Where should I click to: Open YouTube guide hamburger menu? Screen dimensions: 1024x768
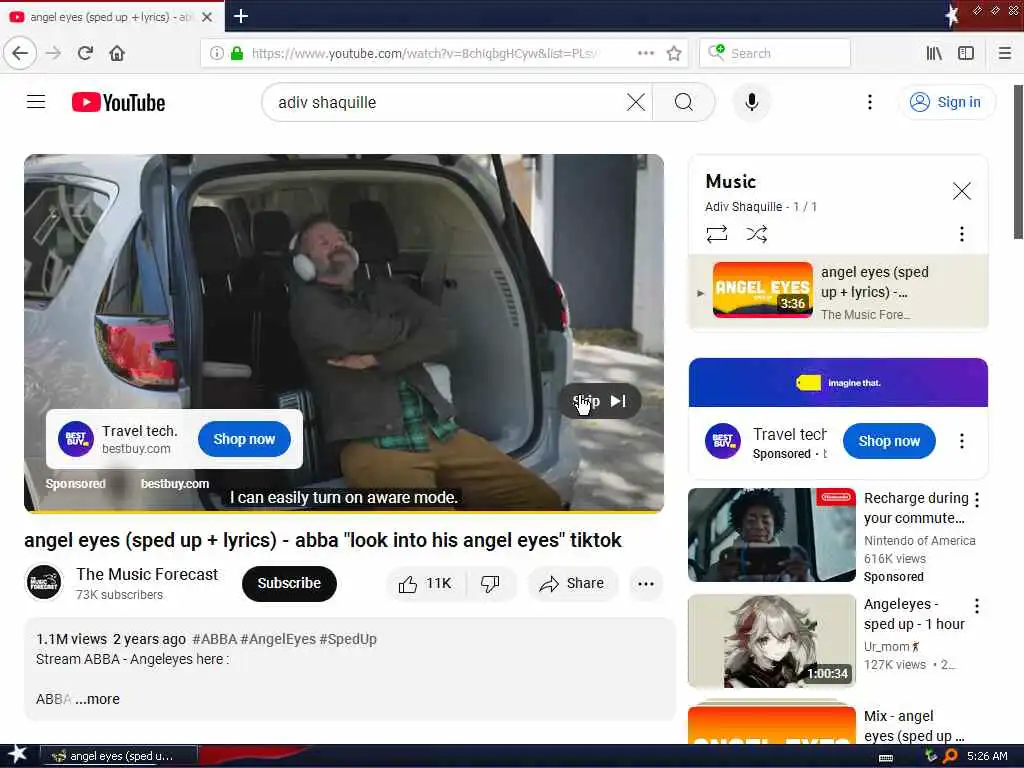pos(36,102)
